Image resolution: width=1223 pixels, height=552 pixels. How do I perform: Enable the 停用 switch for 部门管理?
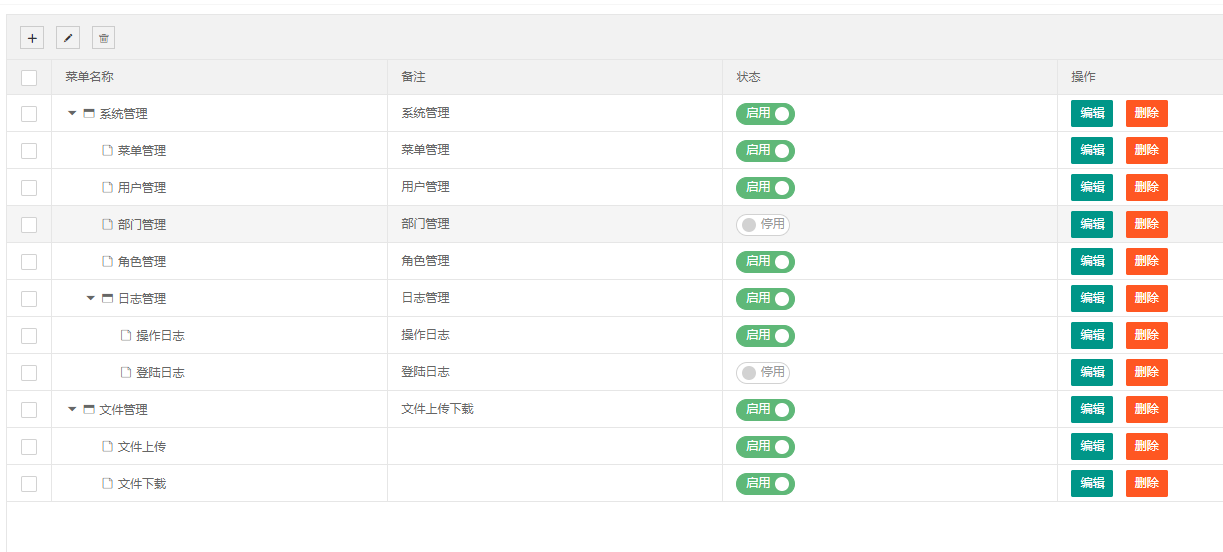763,225
